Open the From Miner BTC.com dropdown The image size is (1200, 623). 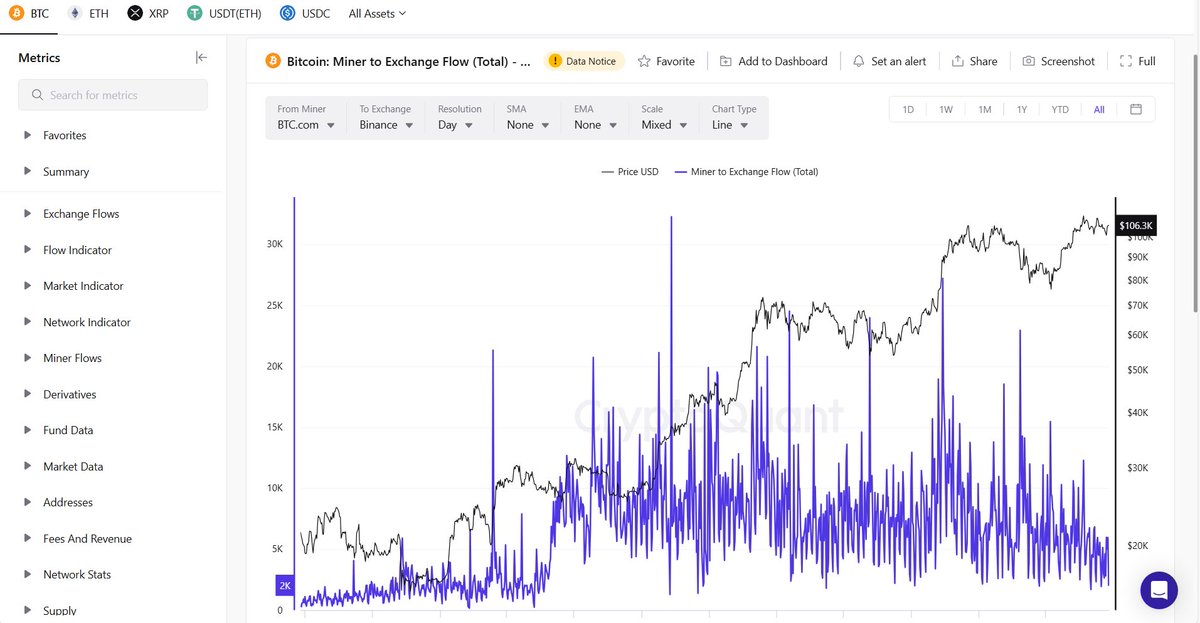[306, 117]
